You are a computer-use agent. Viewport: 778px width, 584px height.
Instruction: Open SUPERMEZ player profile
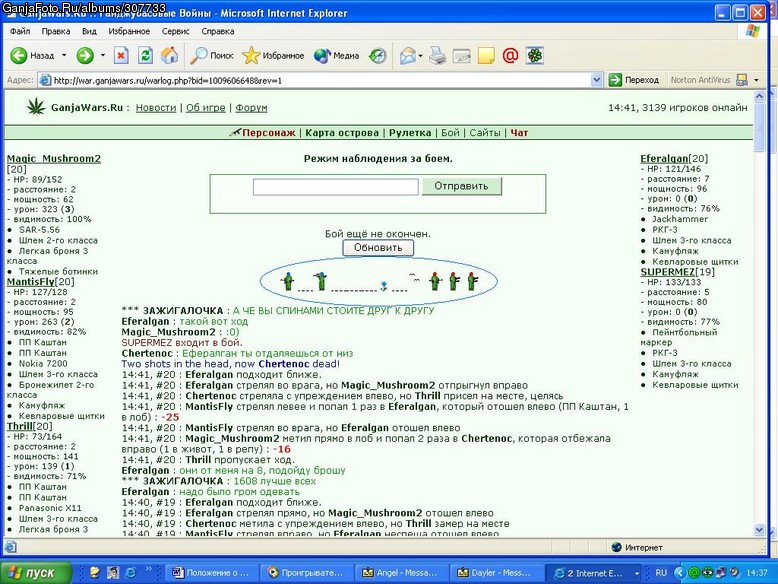coord(667,272)
